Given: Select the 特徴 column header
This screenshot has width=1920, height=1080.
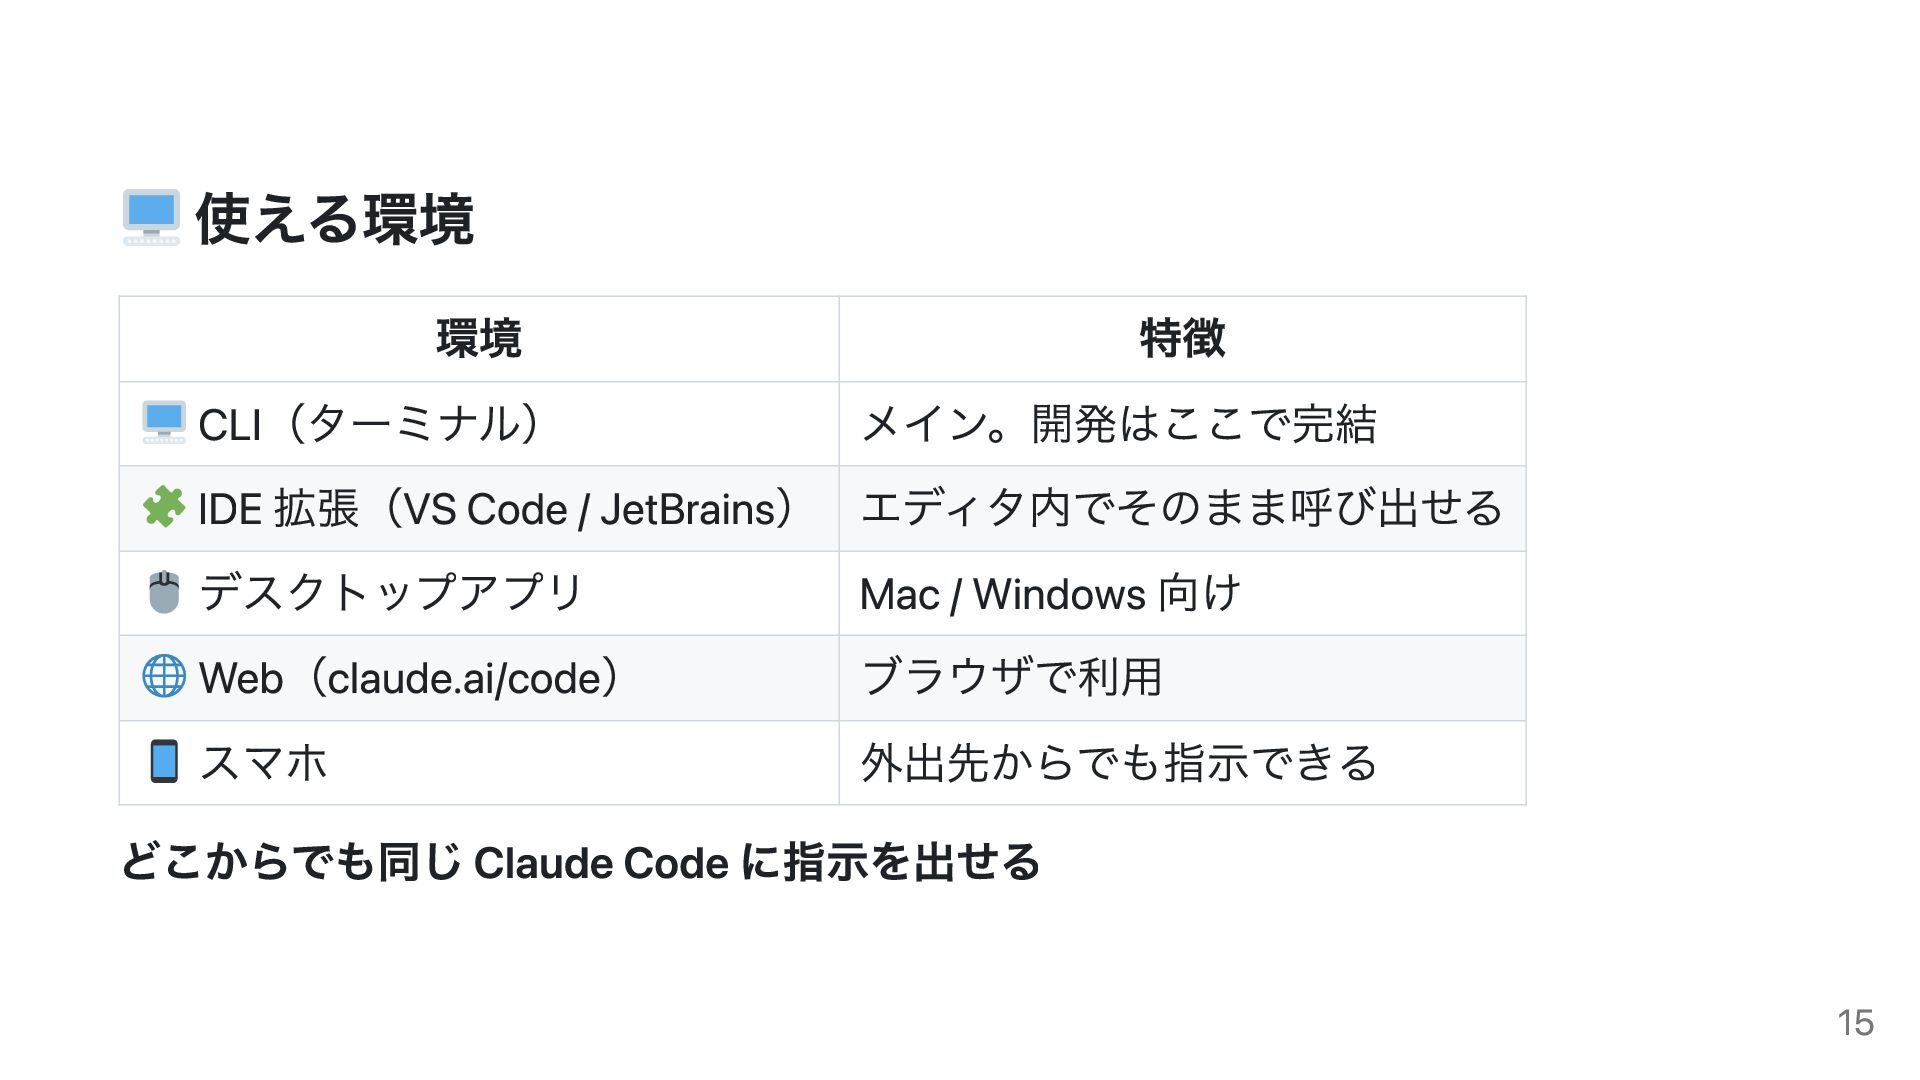Looking at the screenshot, I should (1182, 339).
